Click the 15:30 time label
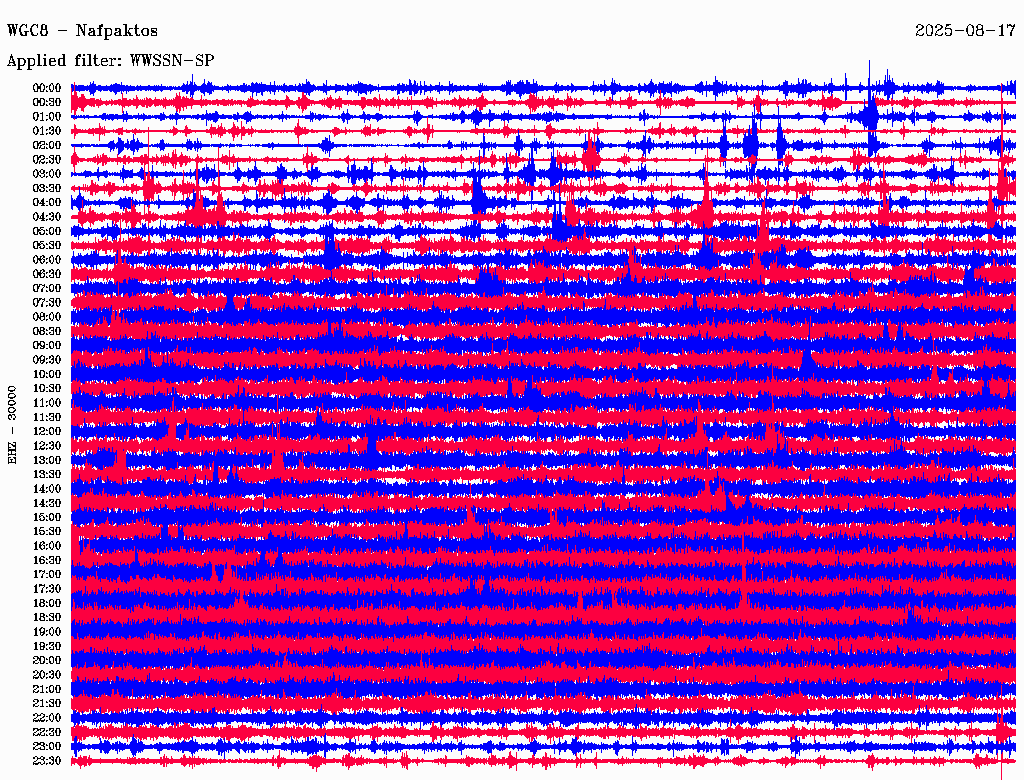This screenshot has width=1024, height=780. [x=47, y=532]
